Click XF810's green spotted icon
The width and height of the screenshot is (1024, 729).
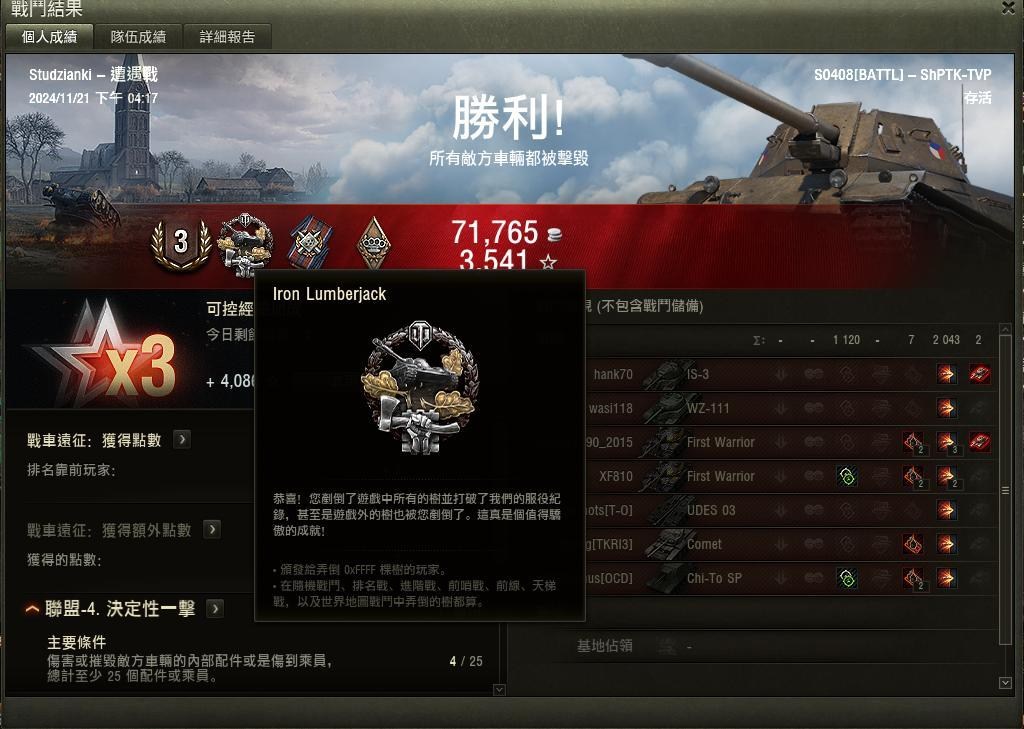click(x=847, y=476)
